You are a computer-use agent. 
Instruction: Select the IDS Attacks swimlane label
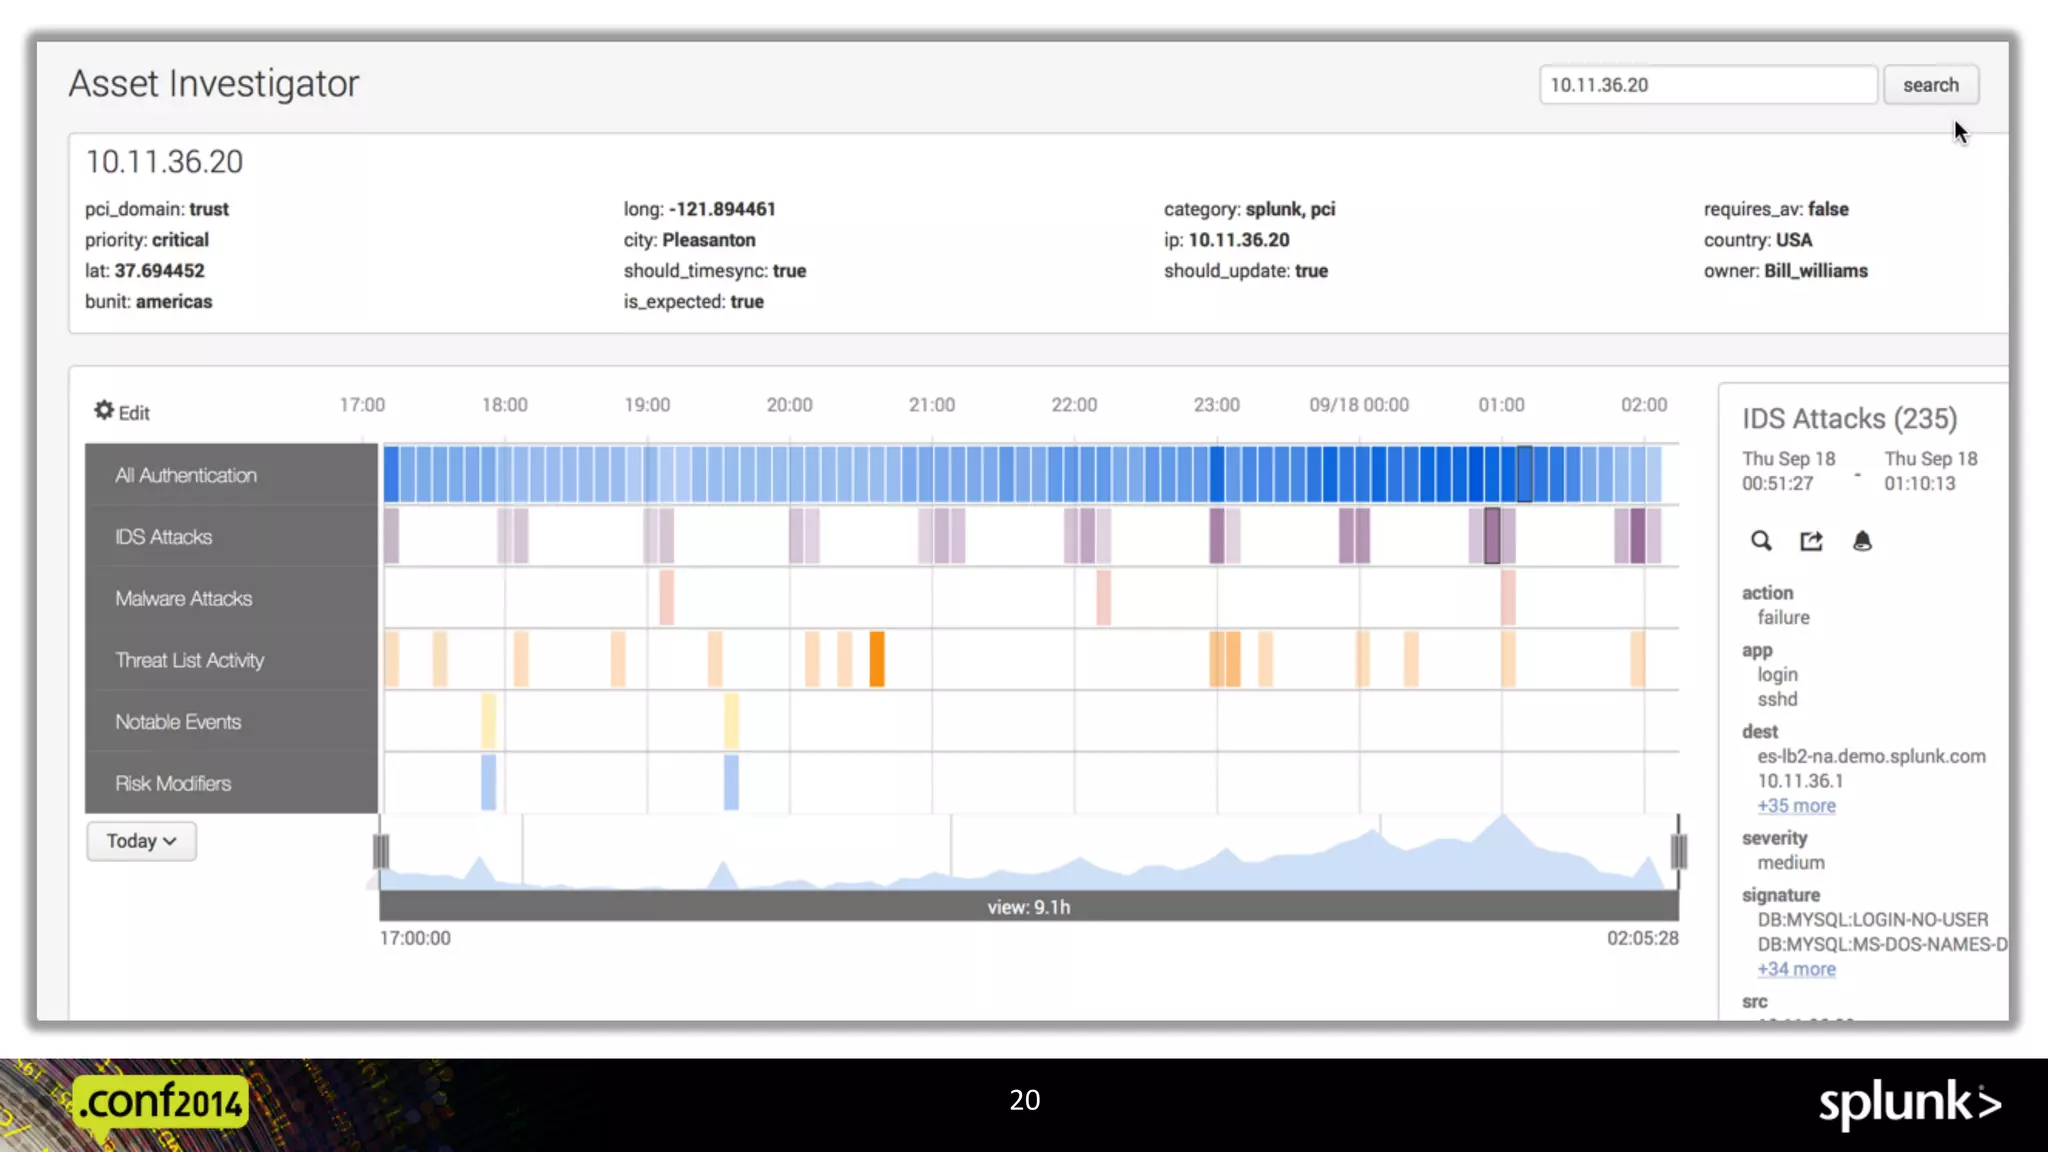click(164, 537)
